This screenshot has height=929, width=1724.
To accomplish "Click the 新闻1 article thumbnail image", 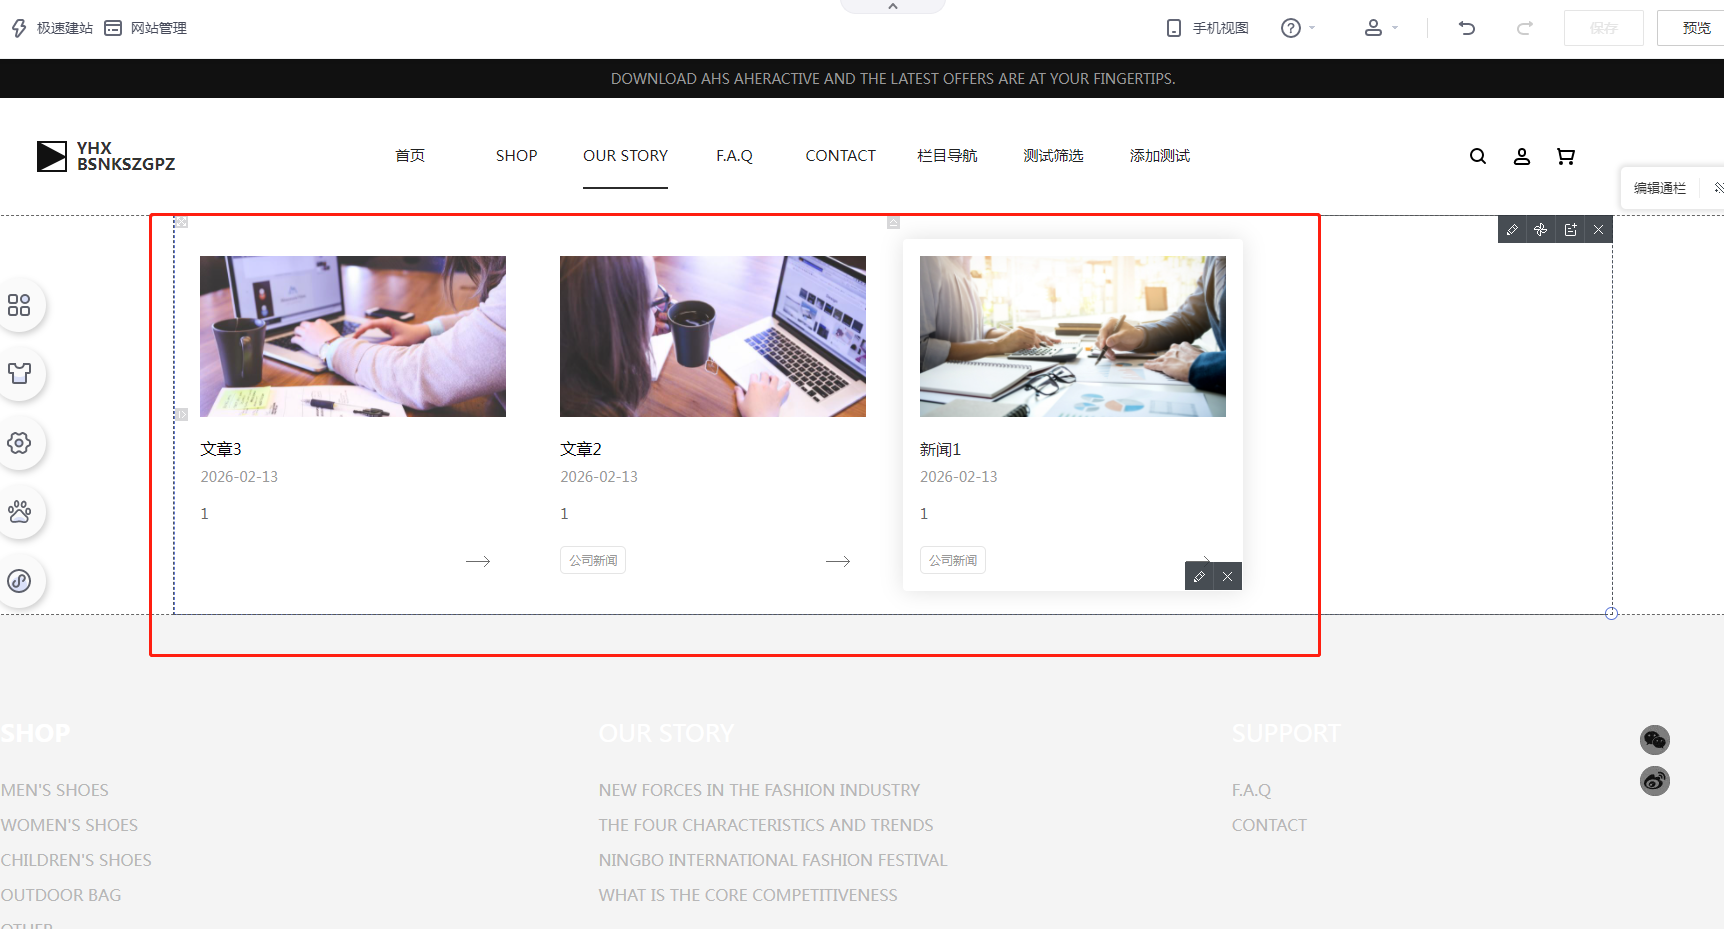I will pos(1073,336).
